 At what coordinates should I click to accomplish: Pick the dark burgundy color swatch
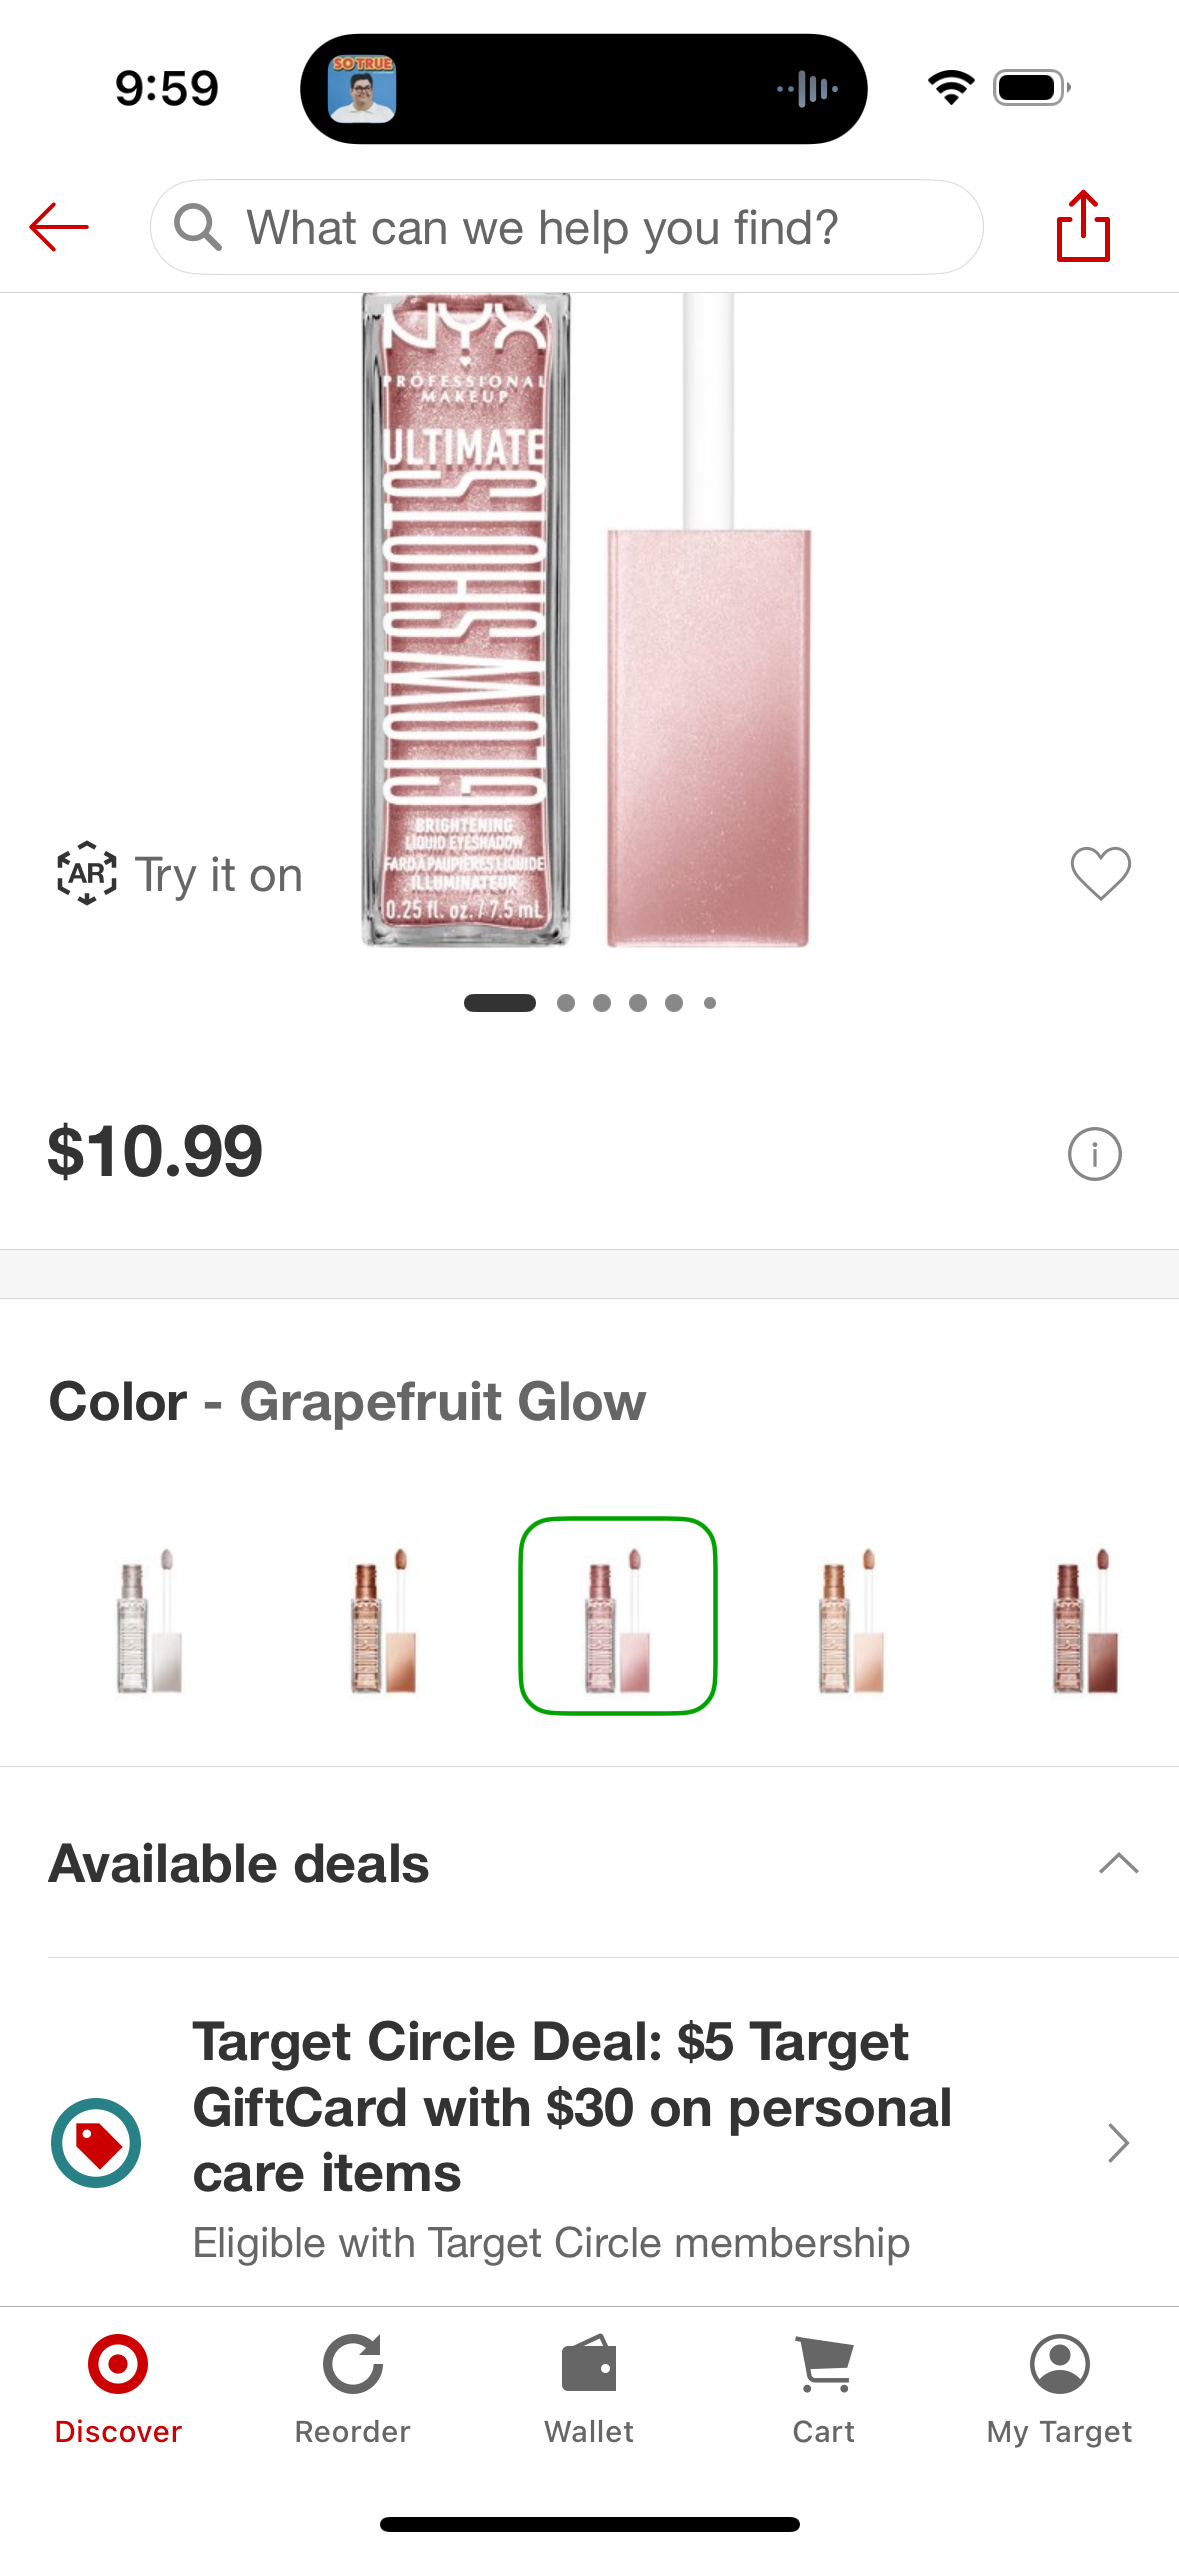(1085, 1617)
